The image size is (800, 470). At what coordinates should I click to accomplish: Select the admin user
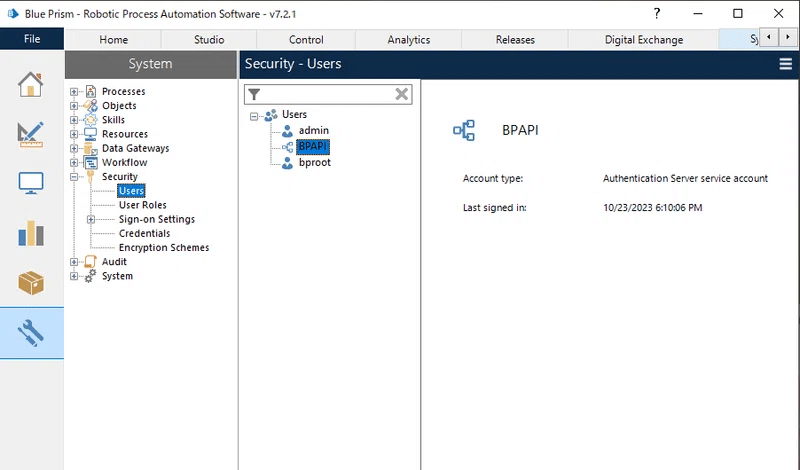coord(314,131)
